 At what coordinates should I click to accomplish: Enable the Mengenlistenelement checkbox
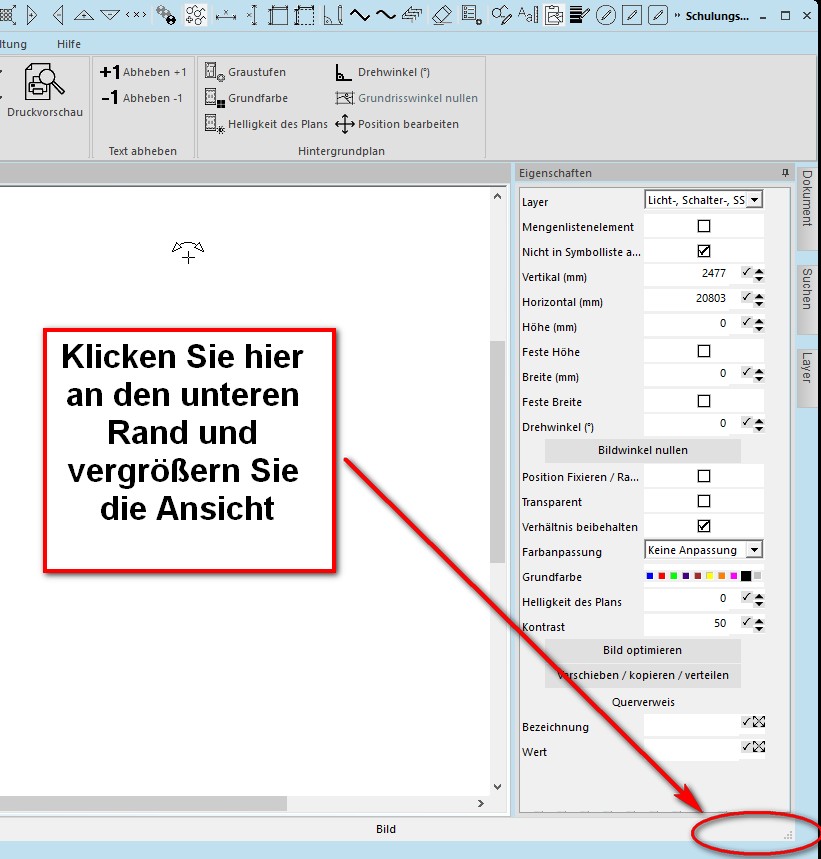pyautogui.click(x=703, y=227)
